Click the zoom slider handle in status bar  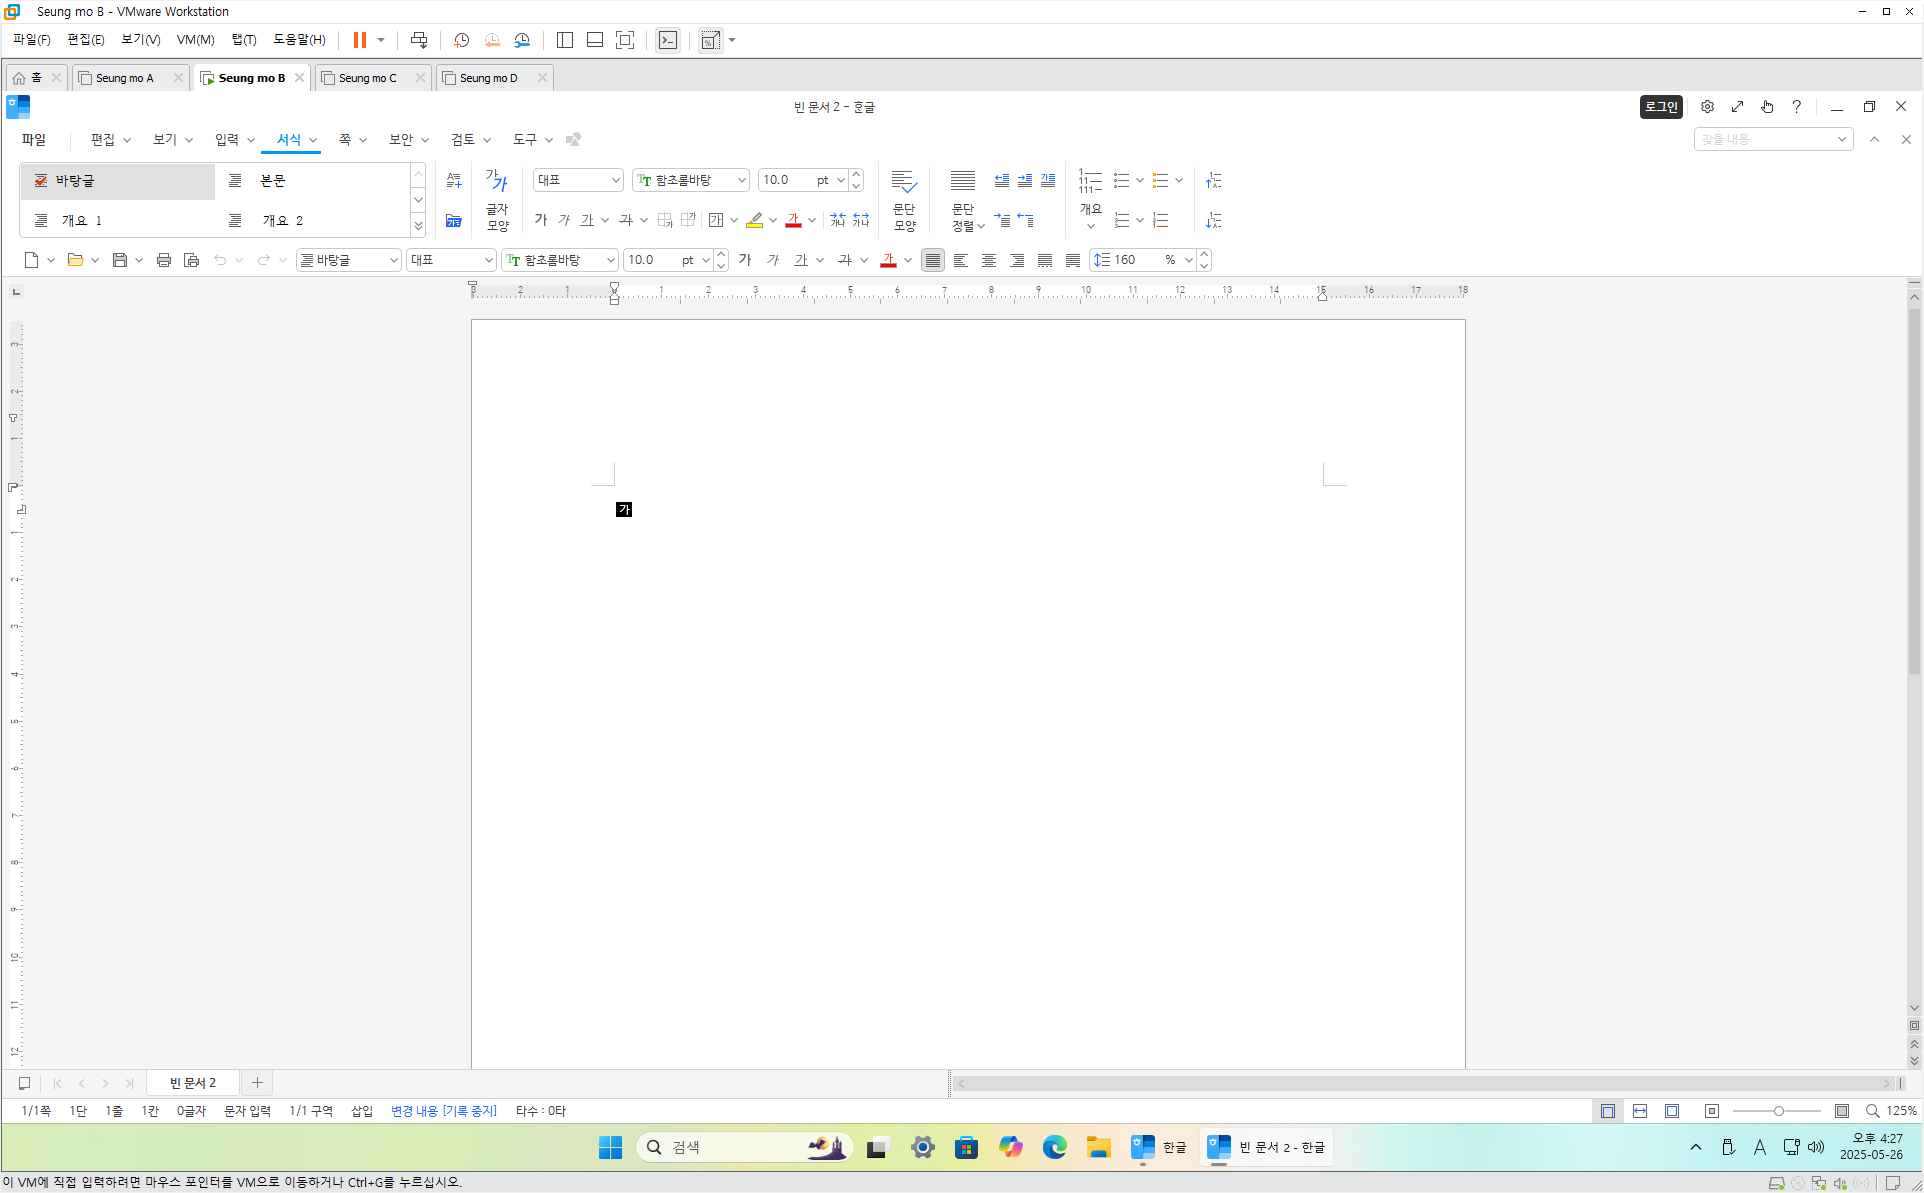1779,1111
